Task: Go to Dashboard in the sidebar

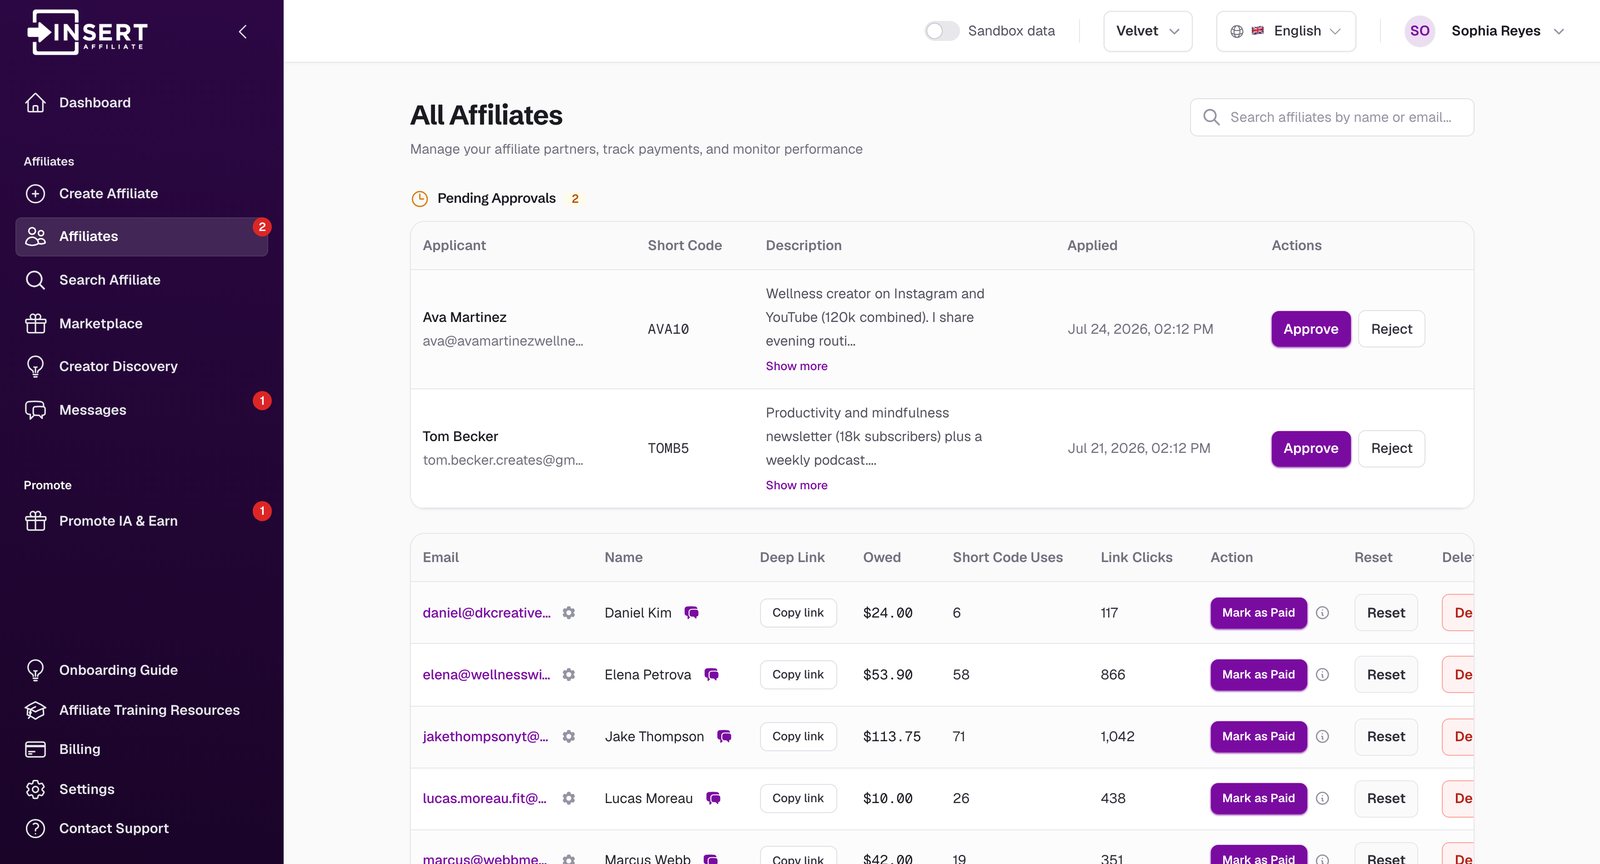Action: [142, 103]
